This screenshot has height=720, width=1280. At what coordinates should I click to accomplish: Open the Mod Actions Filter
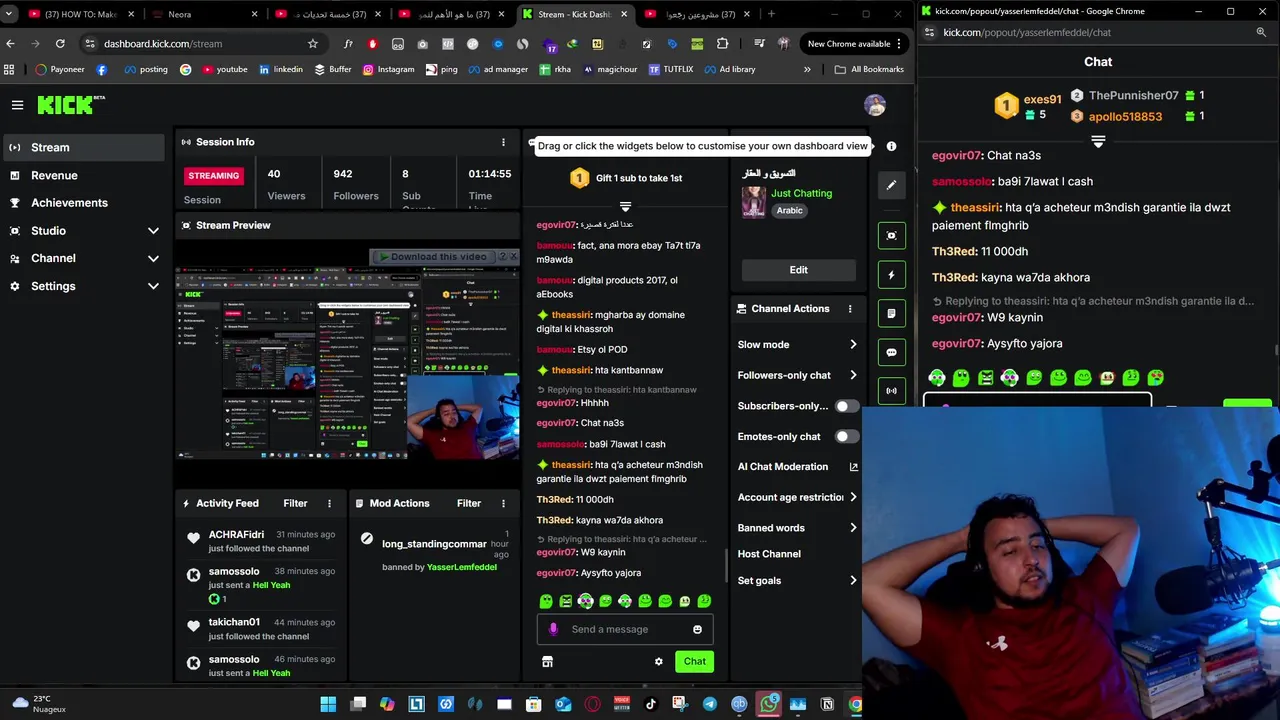(469, 503)
